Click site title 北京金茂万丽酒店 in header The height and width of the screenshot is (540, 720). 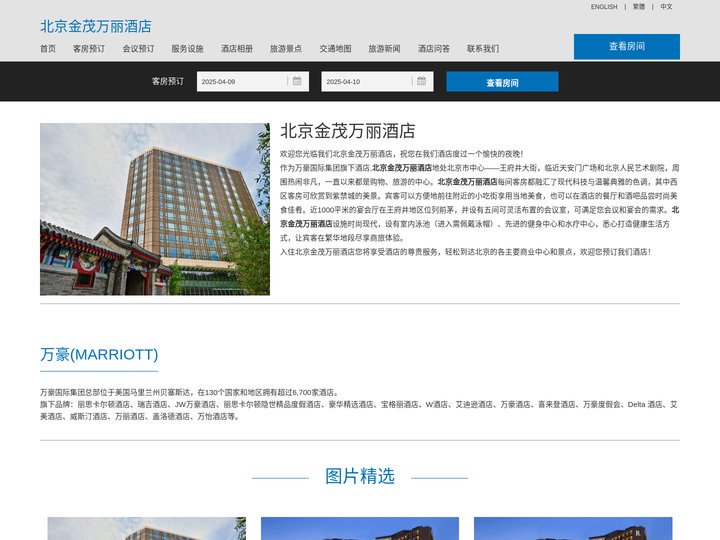point(96,26)
